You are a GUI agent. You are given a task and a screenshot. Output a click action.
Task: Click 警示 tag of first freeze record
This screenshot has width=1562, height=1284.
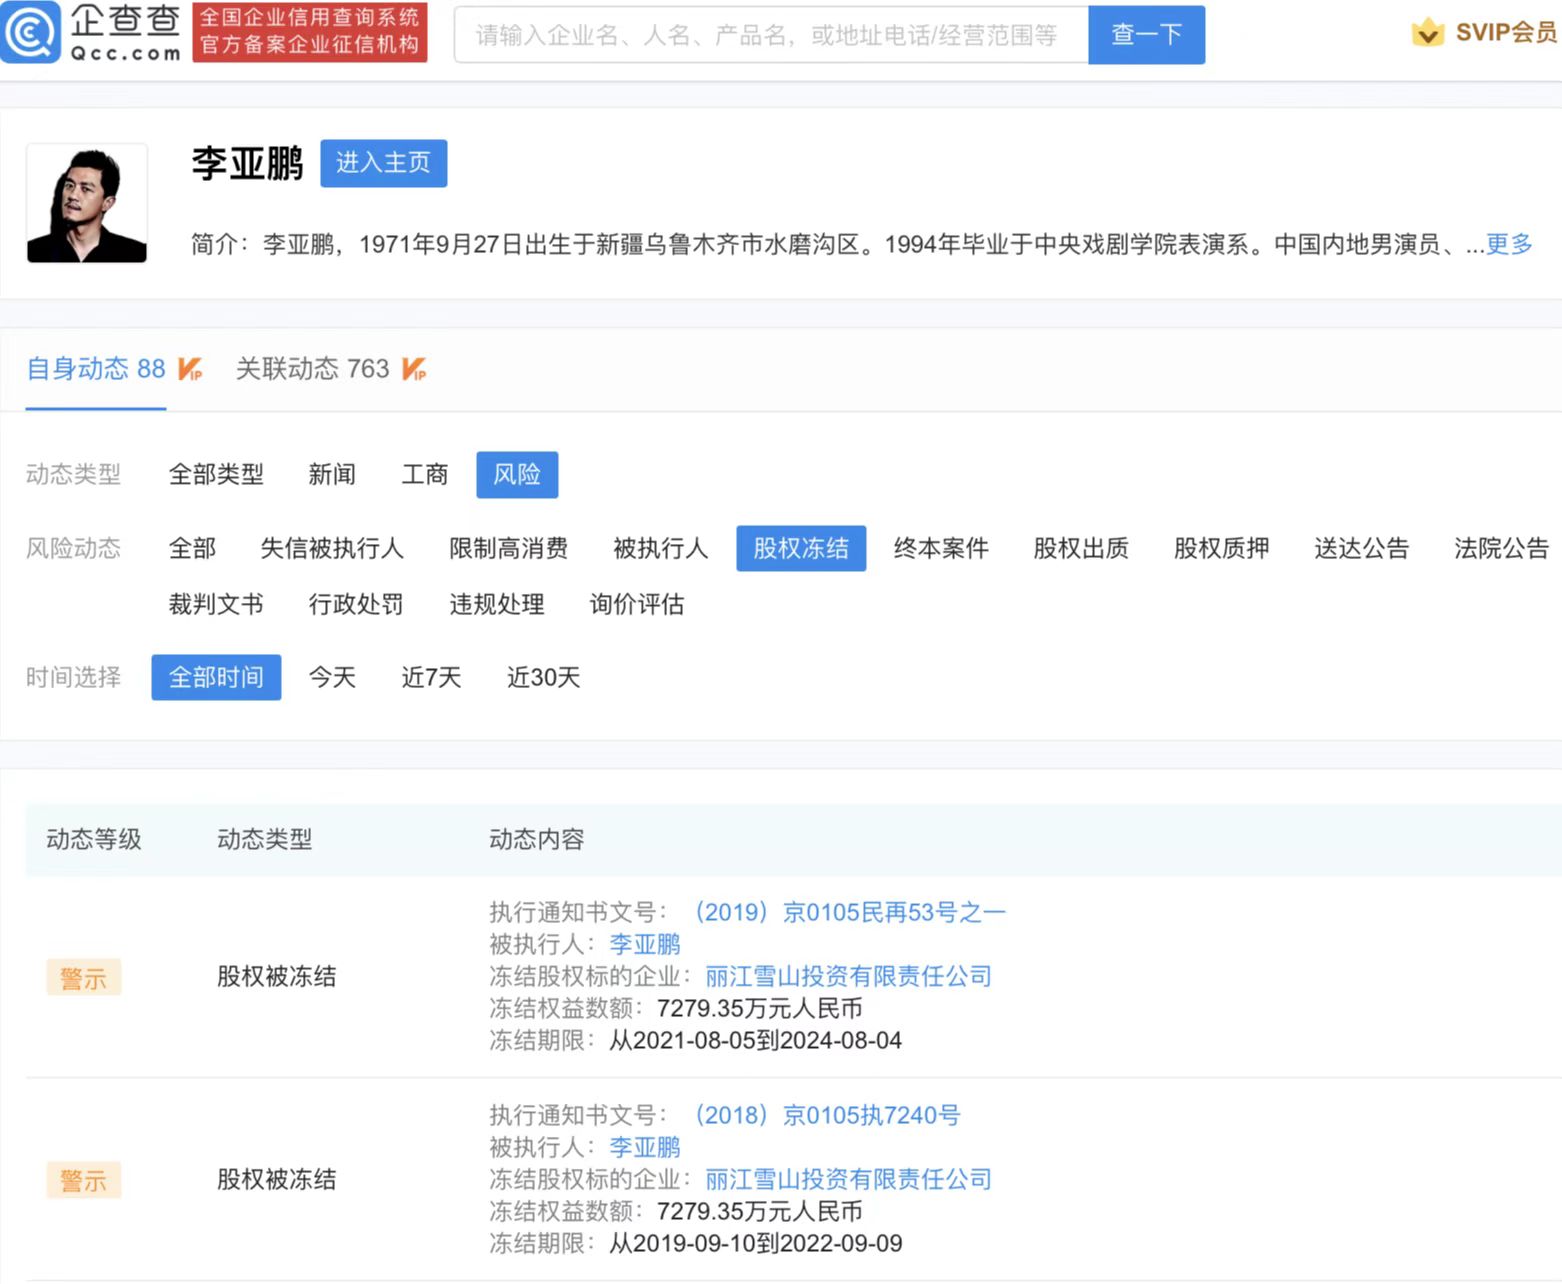[83, 977]
